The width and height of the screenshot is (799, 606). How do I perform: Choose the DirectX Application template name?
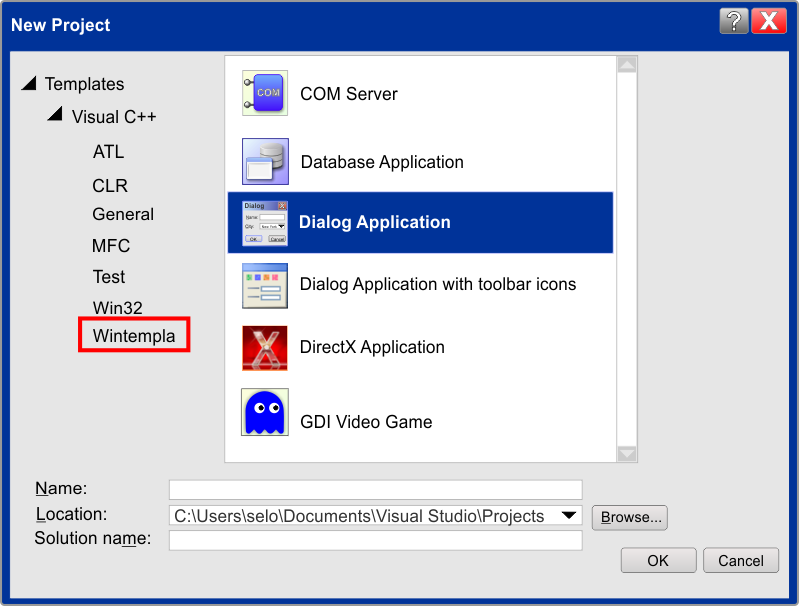[372, 347]
